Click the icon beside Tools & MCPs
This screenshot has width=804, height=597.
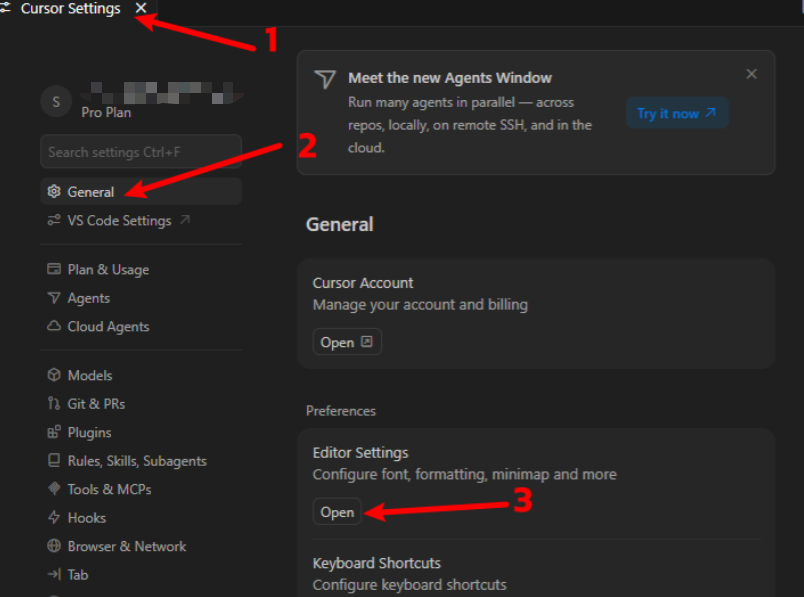tap(54, 488)
